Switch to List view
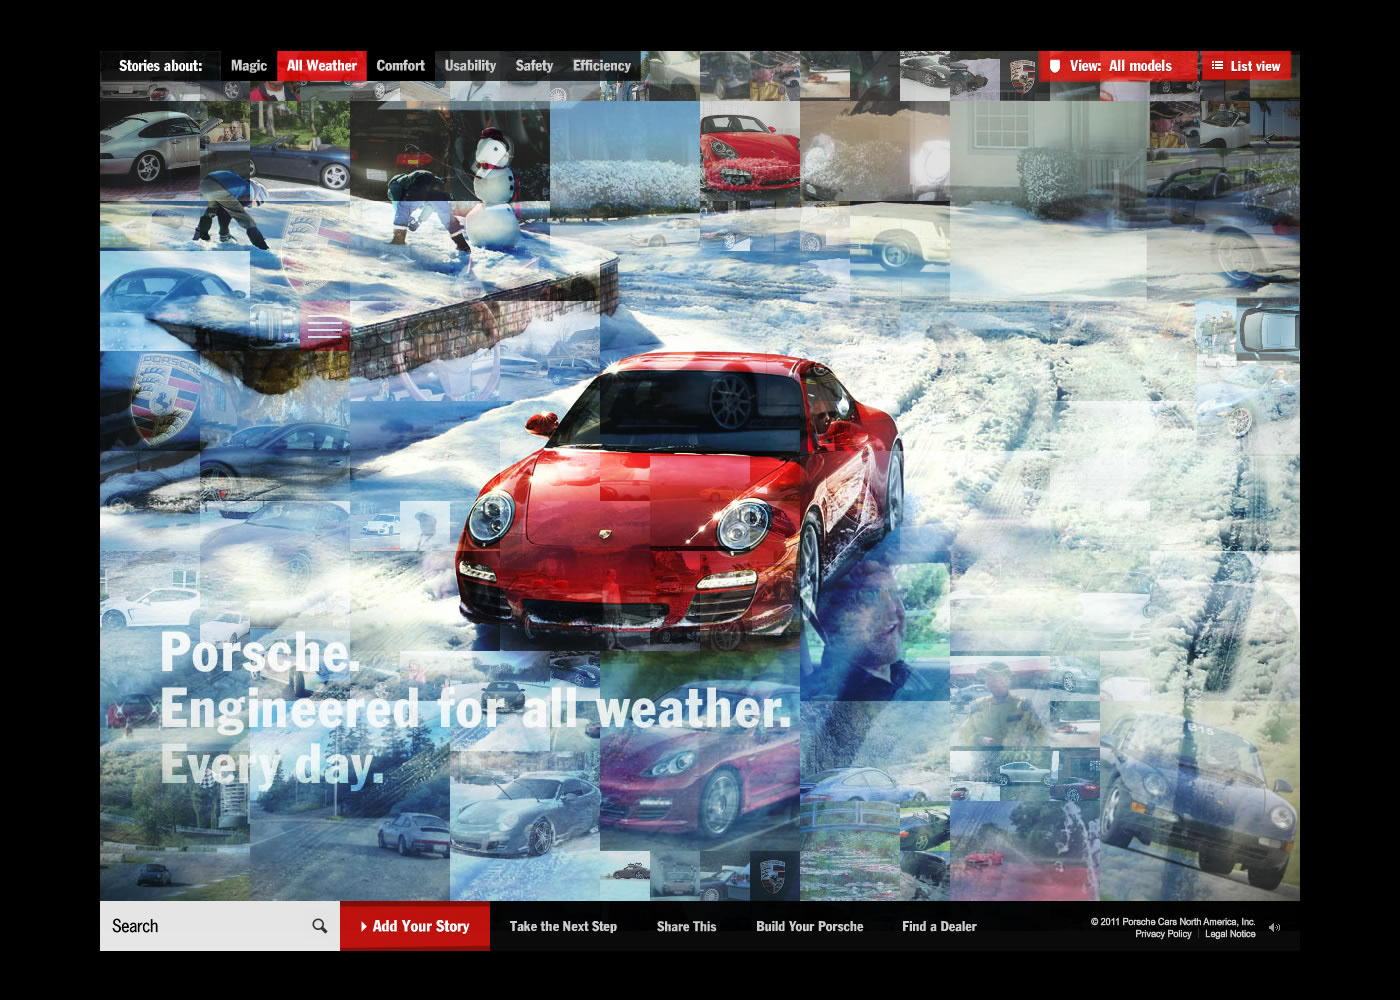 coord(1246,66)
